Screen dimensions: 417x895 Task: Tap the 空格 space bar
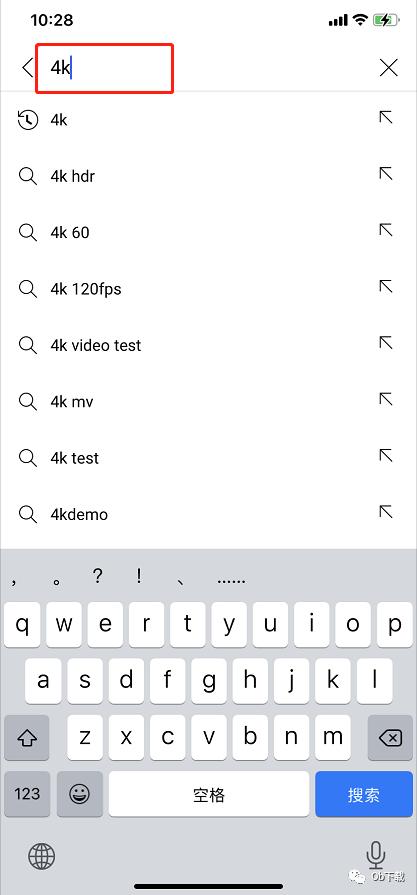[209, 794]
